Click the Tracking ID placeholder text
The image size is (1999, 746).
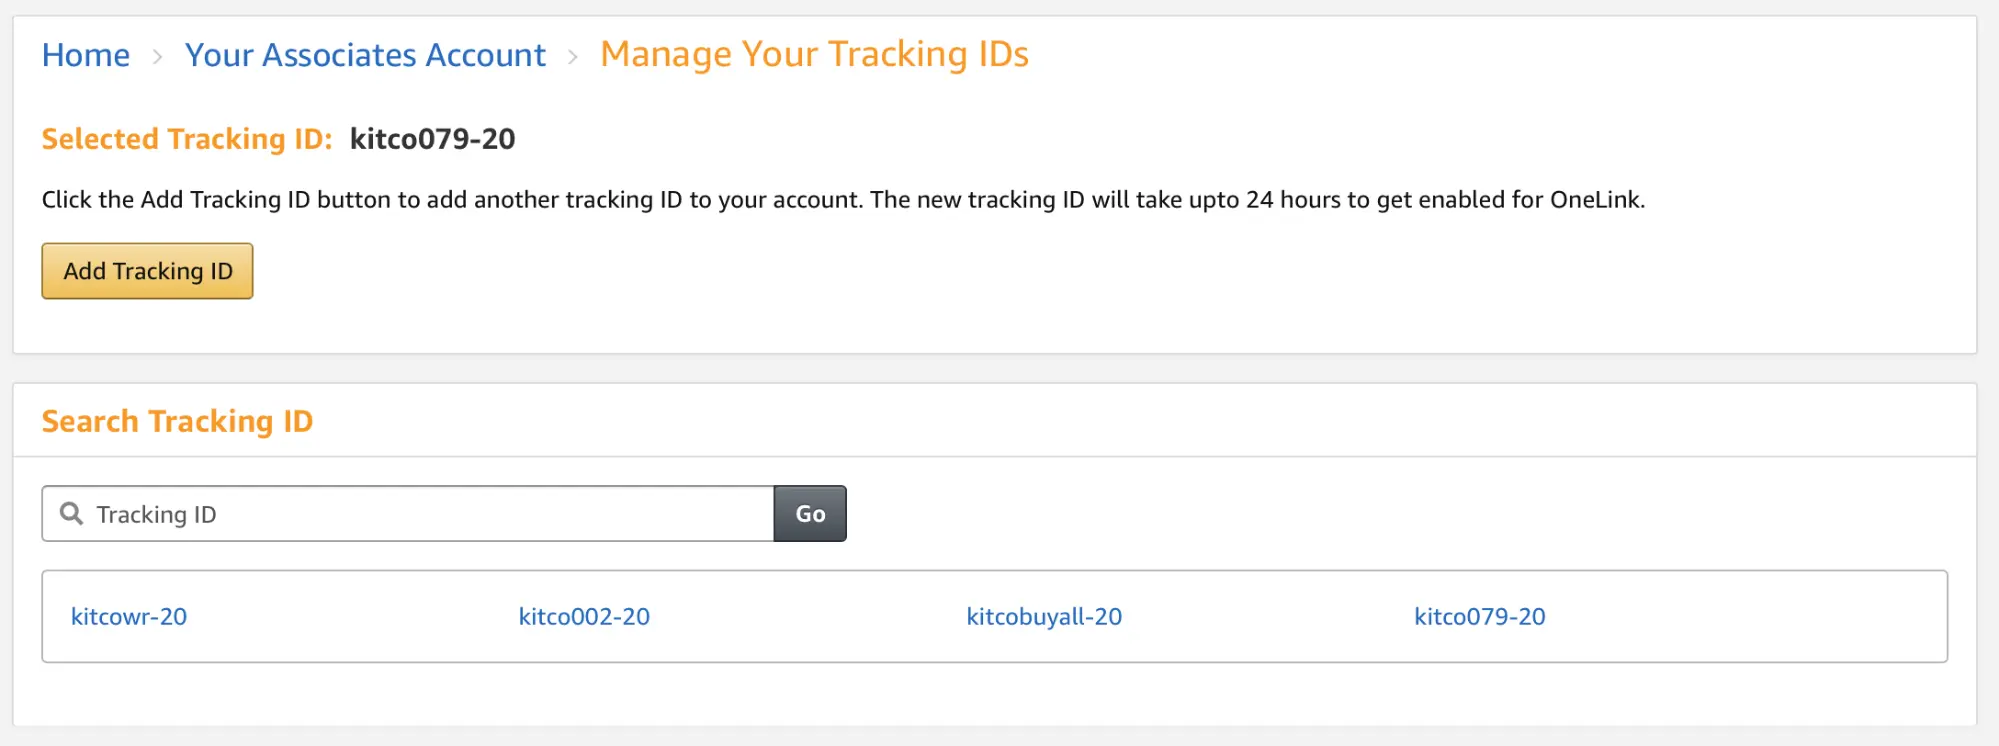pyautogui.click(x=155, y=513)
